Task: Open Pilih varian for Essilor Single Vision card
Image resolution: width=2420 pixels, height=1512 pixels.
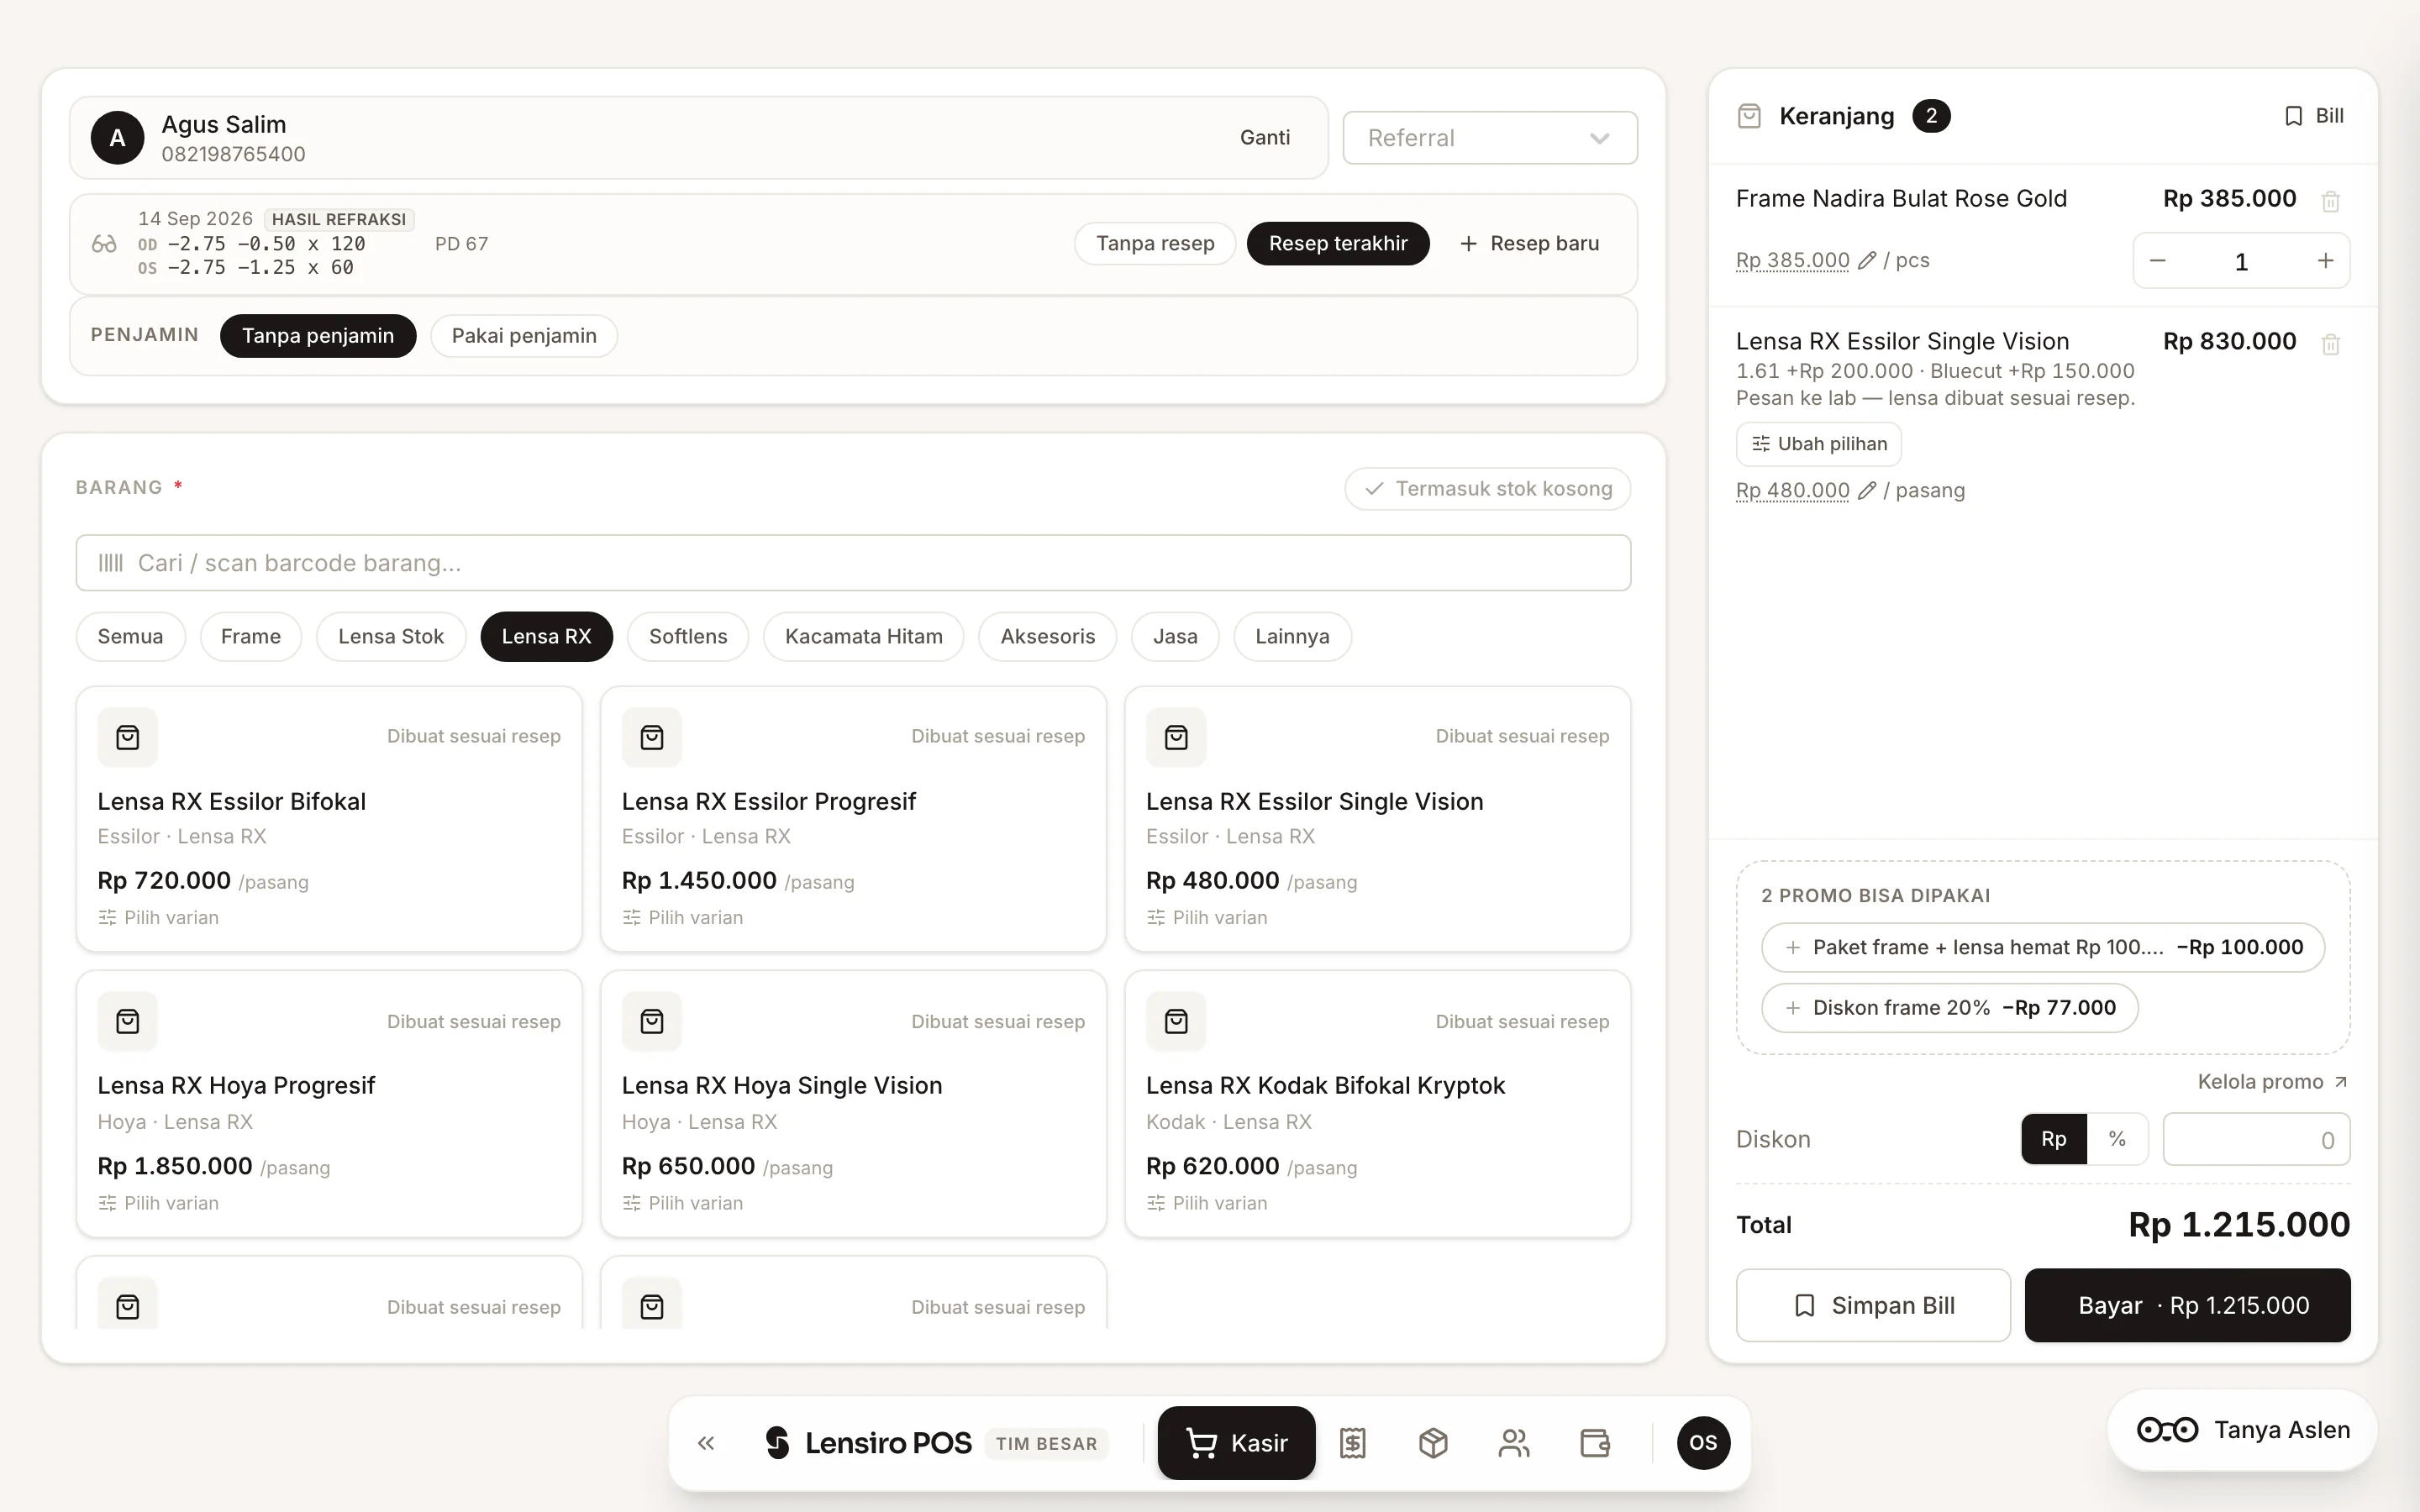Action: pyautogui.click(x=1207, y=918)
